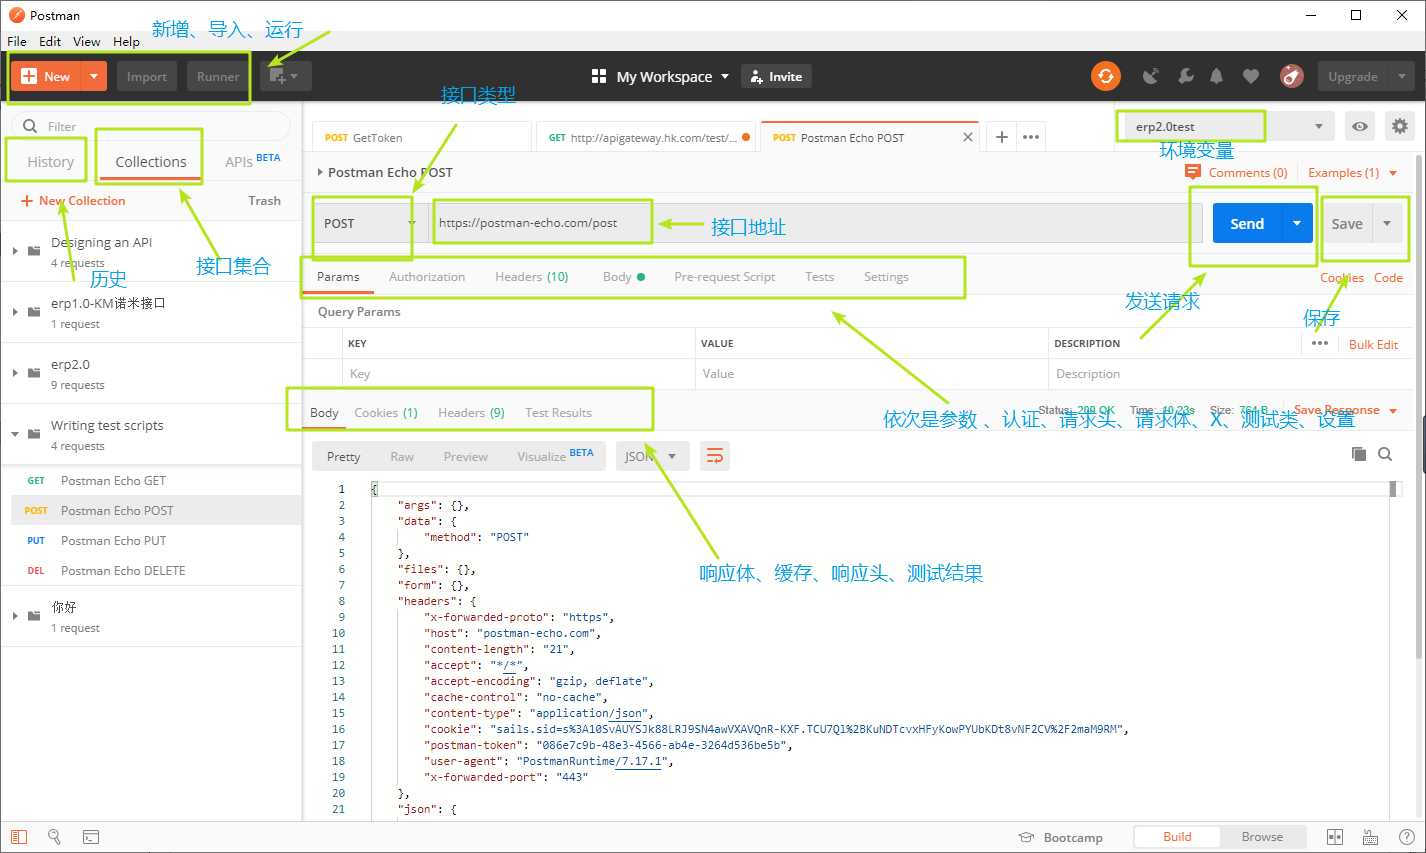1426x853 pixels.
Task: Open the Upgrade dropdown arrow
Action: (1402, 76)
